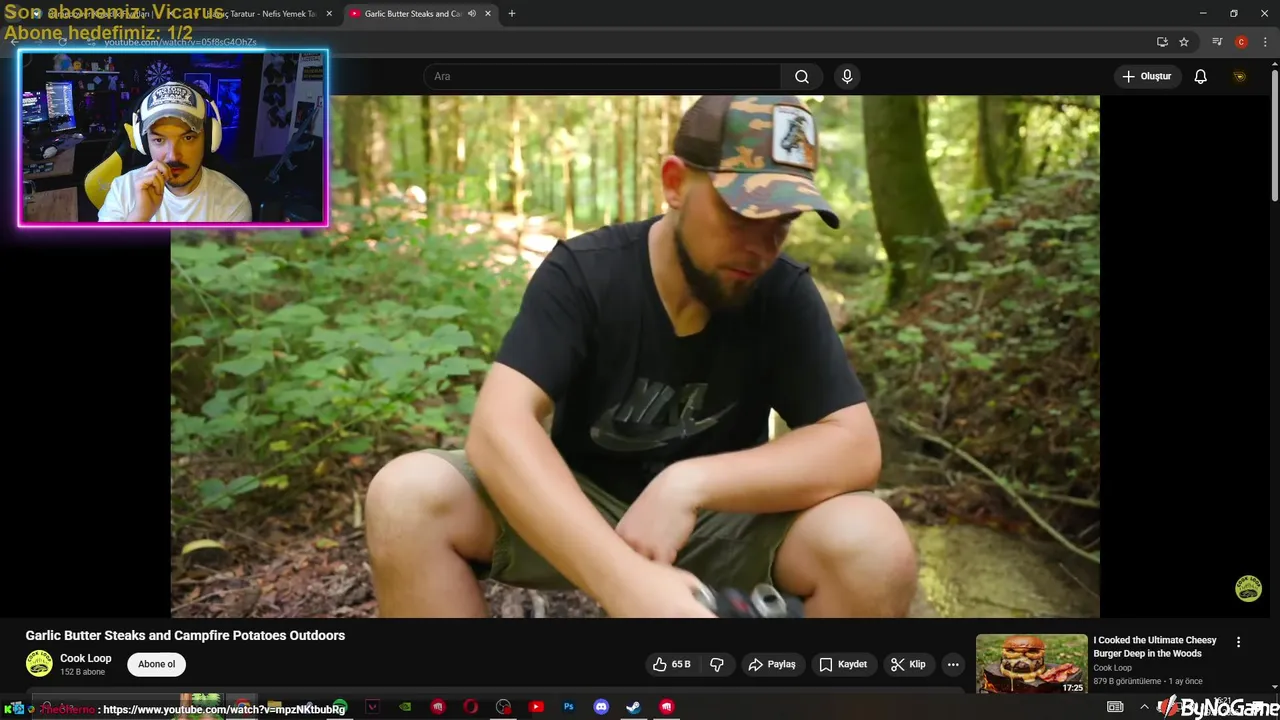Subscribe using the Abone ol button
Image resolution: width=1280 pixels, height=720 pixels.
click(x=157, y=664)
